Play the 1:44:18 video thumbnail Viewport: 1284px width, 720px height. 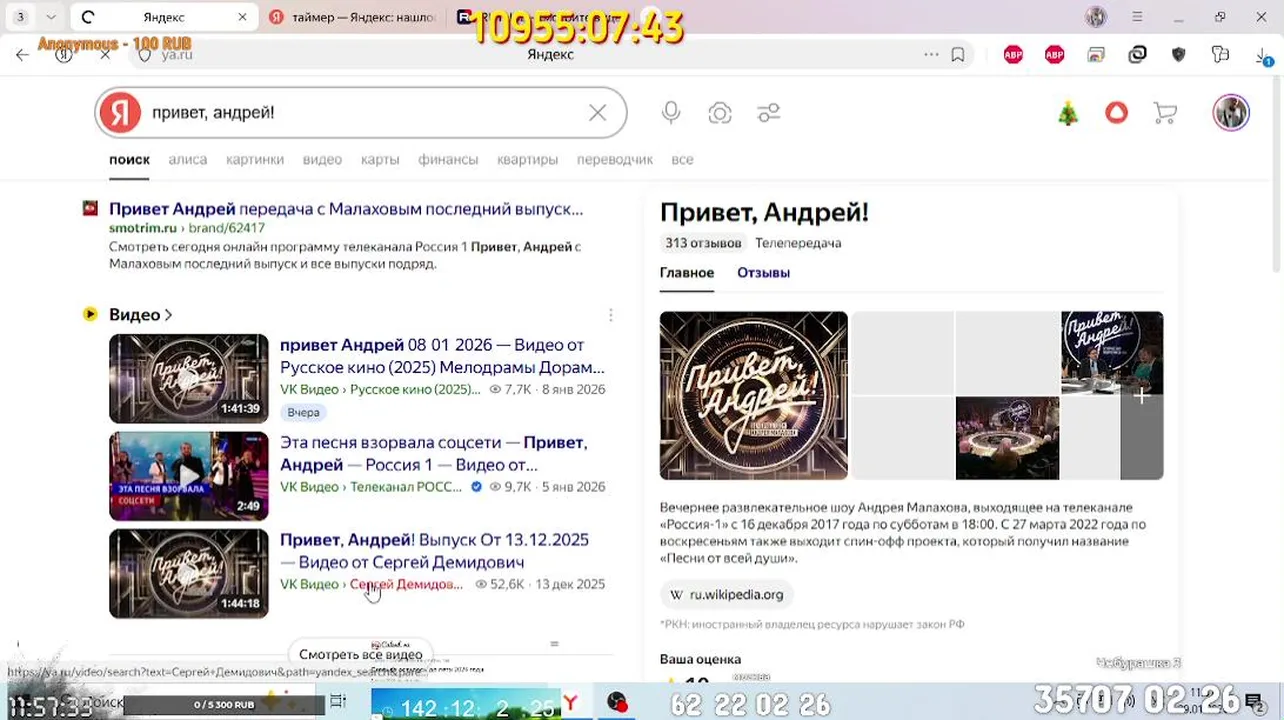(x=189, y=574)
